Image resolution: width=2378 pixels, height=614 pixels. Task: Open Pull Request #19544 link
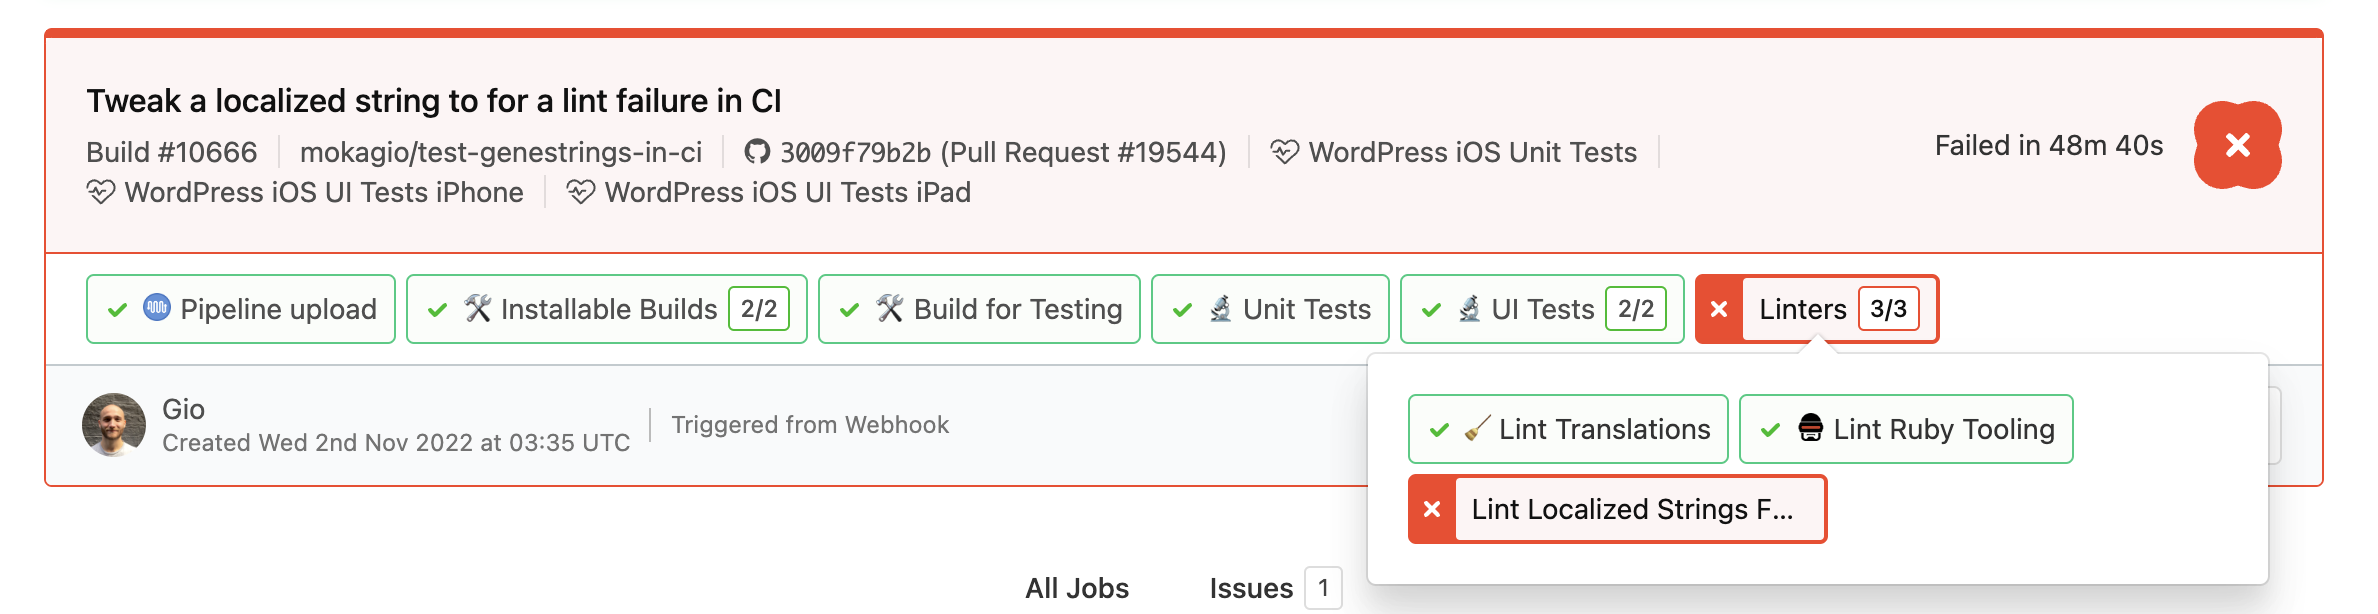pos(1084,152)
